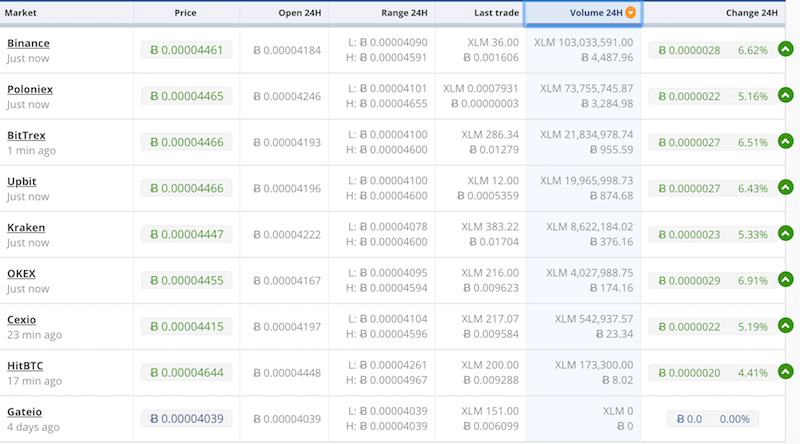Click Poloniex last trade XLM 0.0007931
800x444 pixels.
[x=481, y=88]
